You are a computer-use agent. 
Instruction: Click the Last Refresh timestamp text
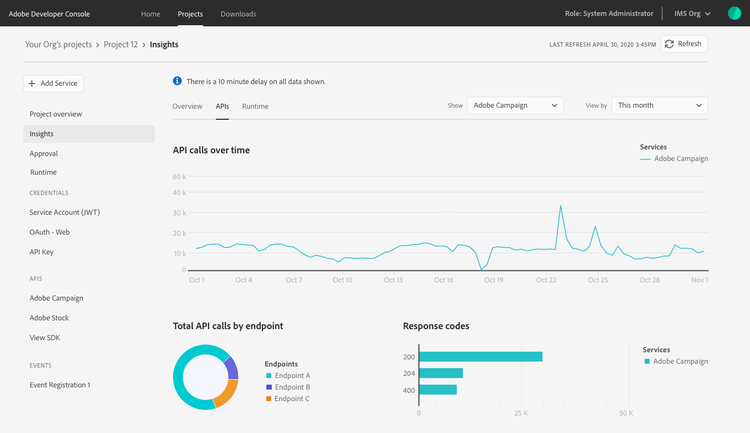tap(602, 44)
